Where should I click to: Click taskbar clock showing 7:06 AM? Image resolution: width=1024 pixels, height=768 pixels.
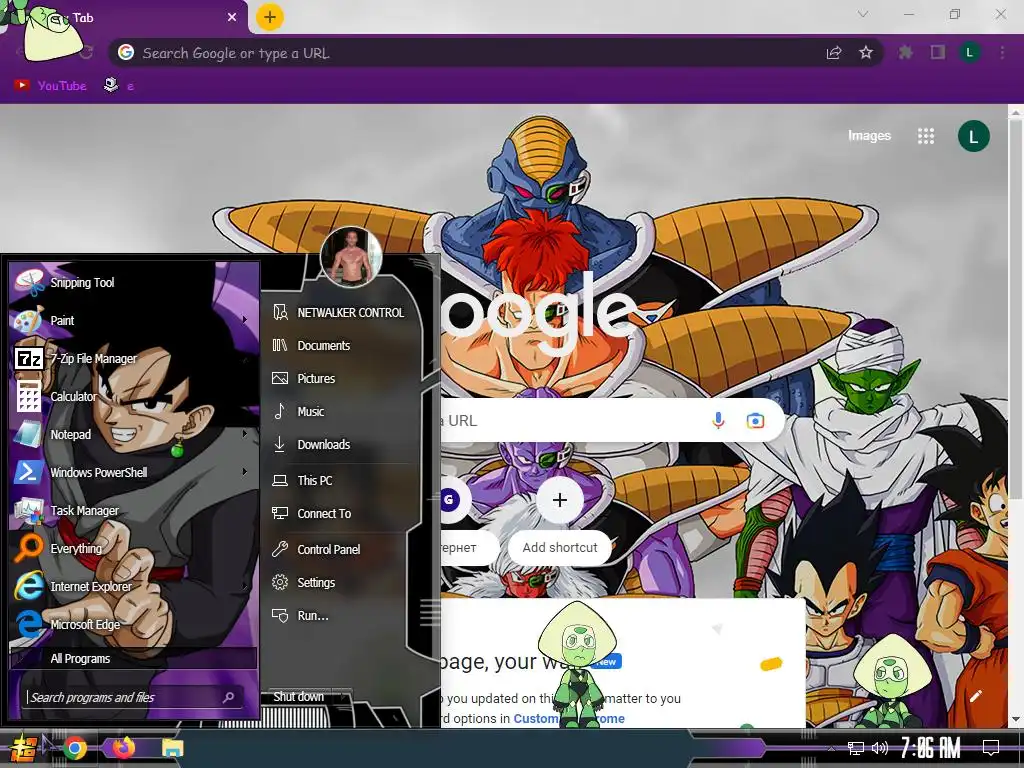931,748
